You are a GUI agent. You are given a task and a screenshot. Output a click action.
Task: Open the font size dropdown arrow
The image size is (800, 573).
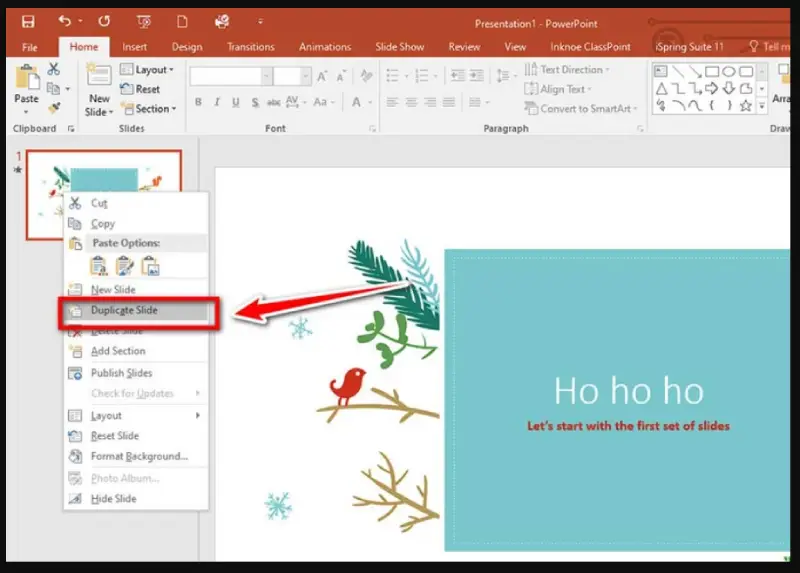[x=306, y=77]
